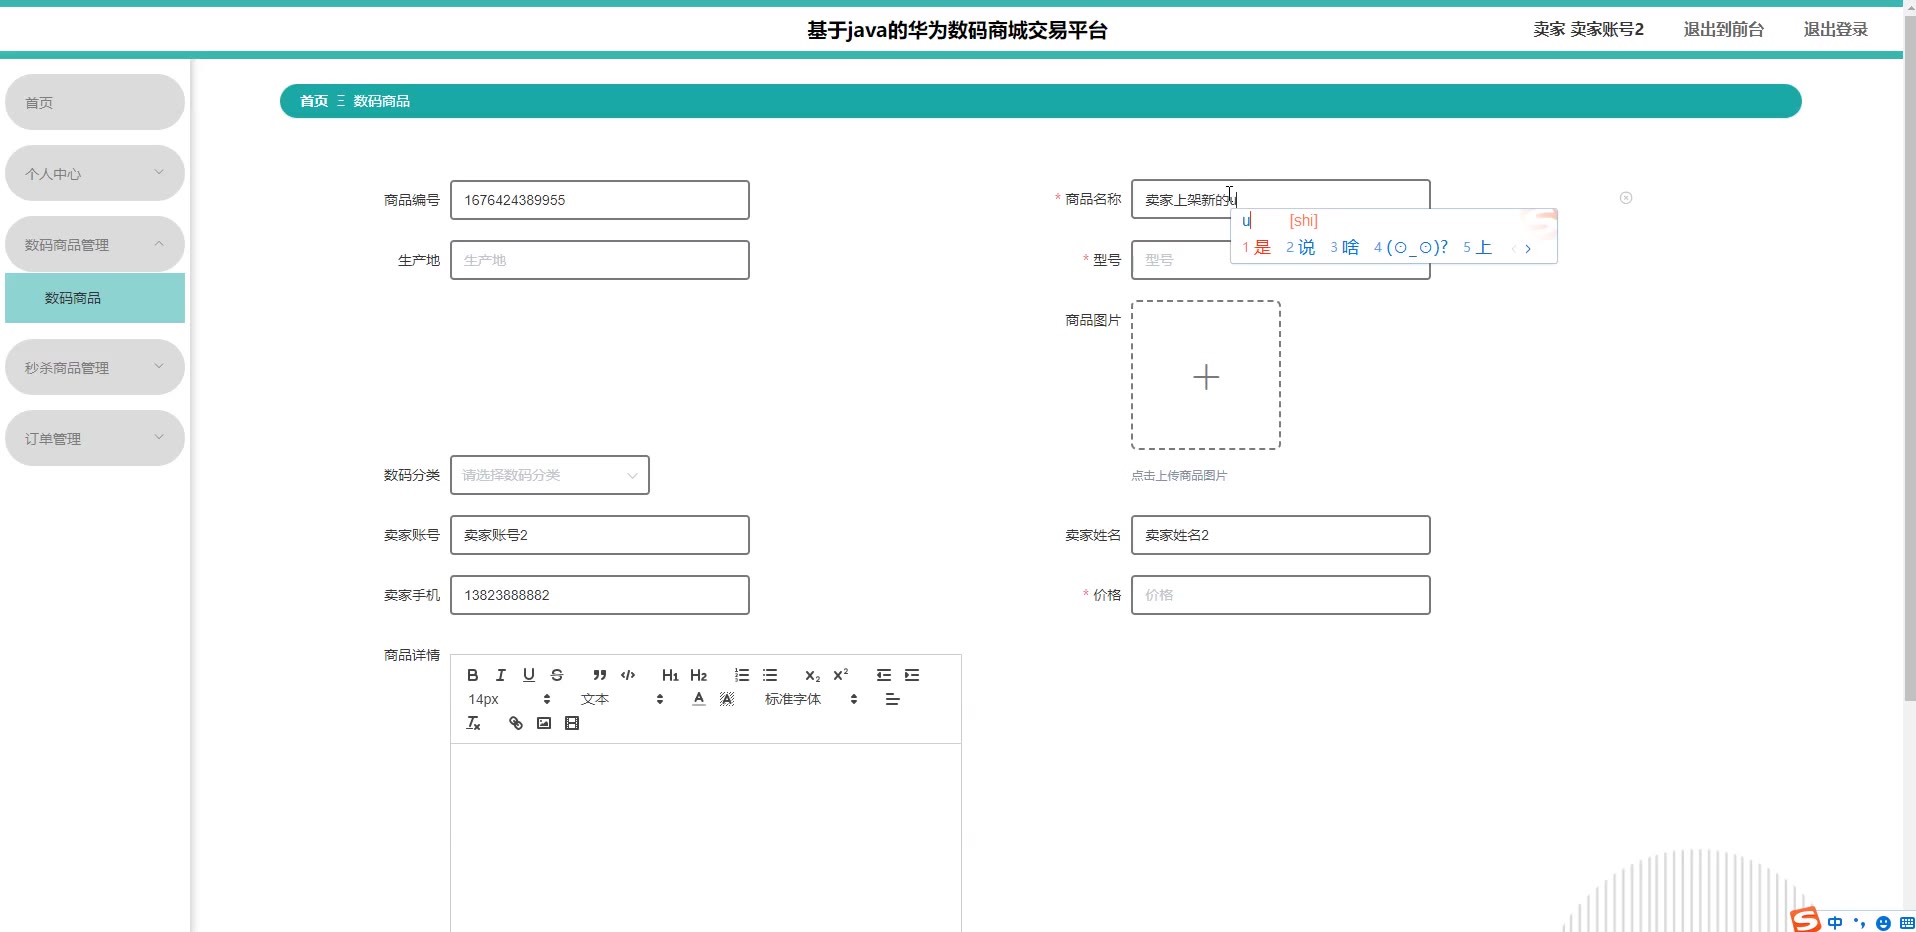Choose IME candidate 2 说
The width and height of the screenshot is (1916, 932).
click(x=1300, y=247)
